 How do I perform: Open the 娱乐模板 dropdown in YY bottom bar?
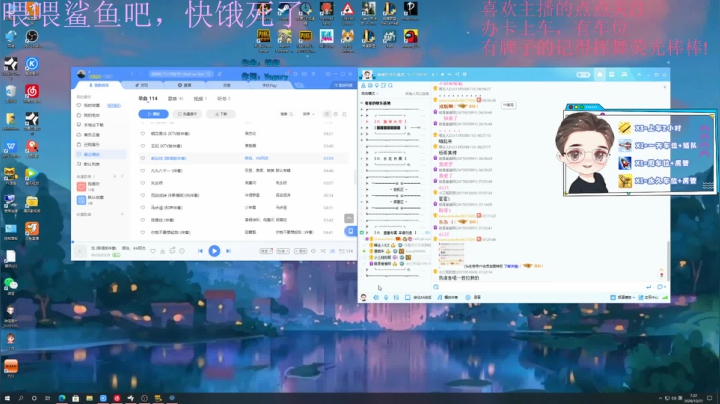(x=623, y=297)
